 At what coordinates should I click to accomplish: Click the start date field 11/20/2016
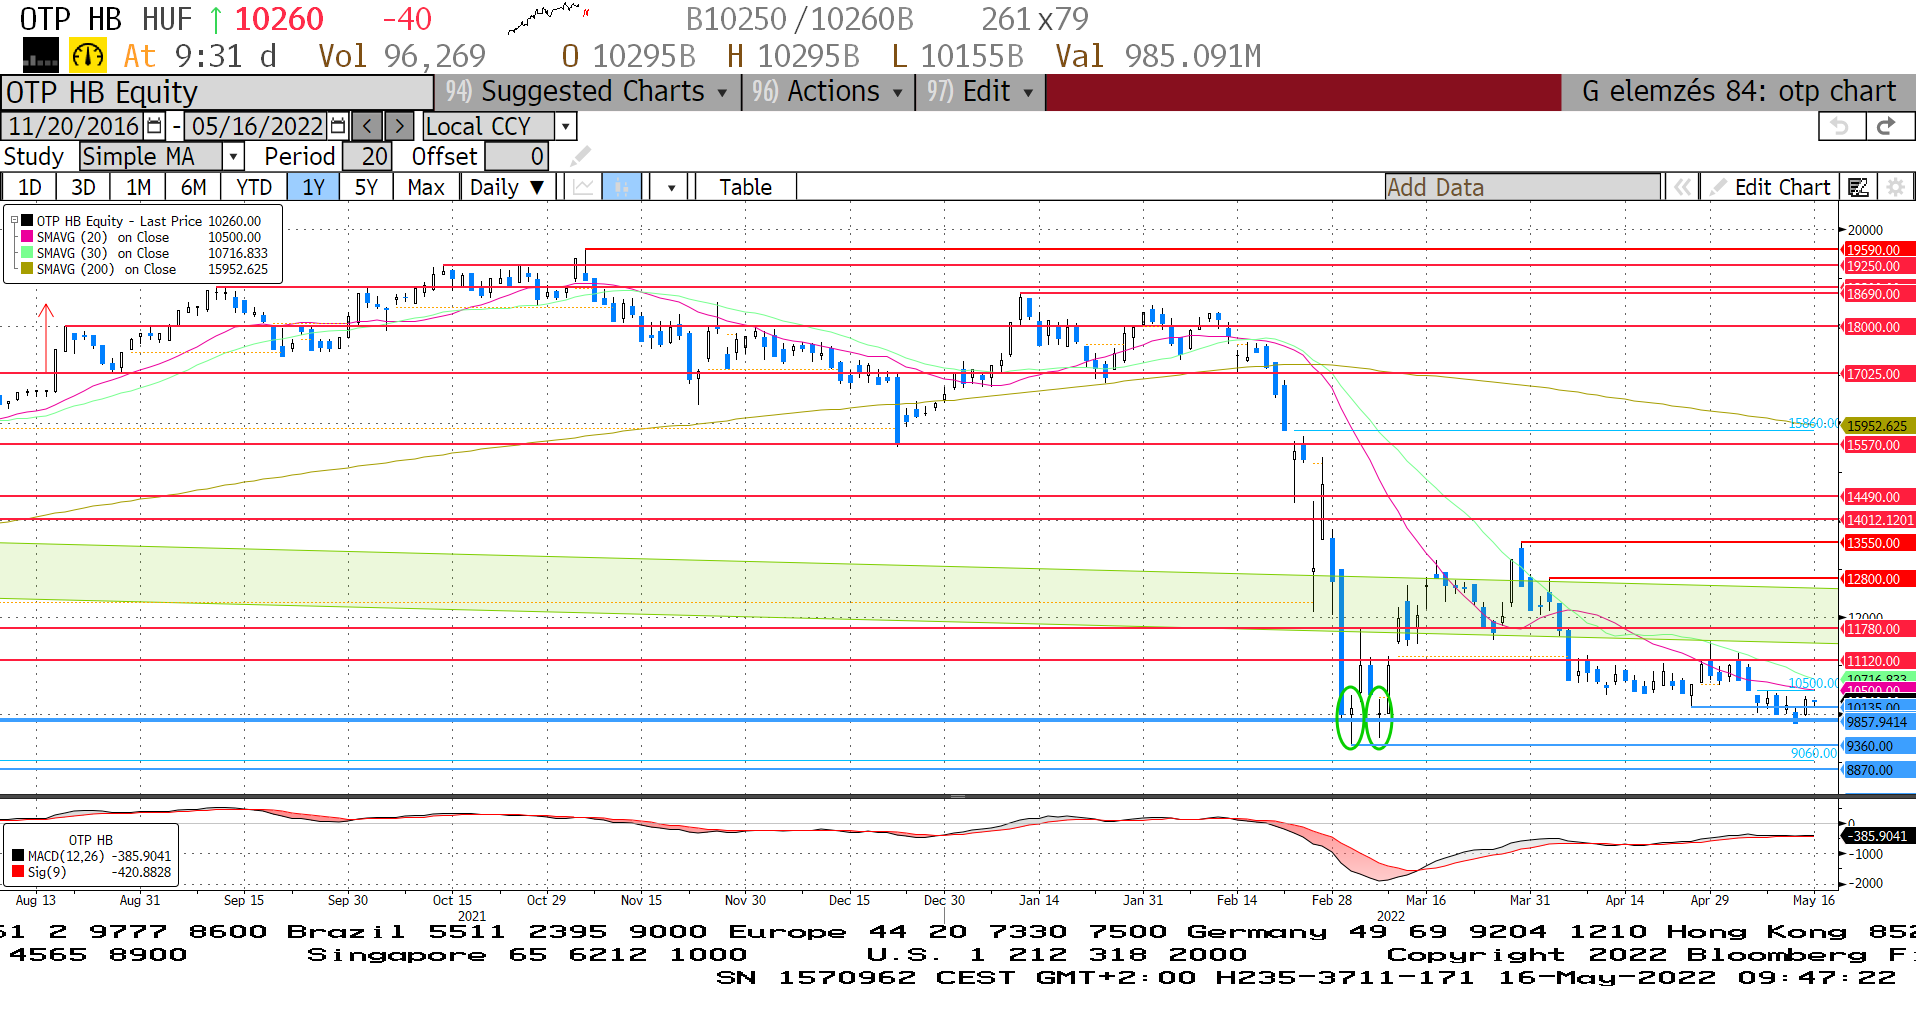74,126
